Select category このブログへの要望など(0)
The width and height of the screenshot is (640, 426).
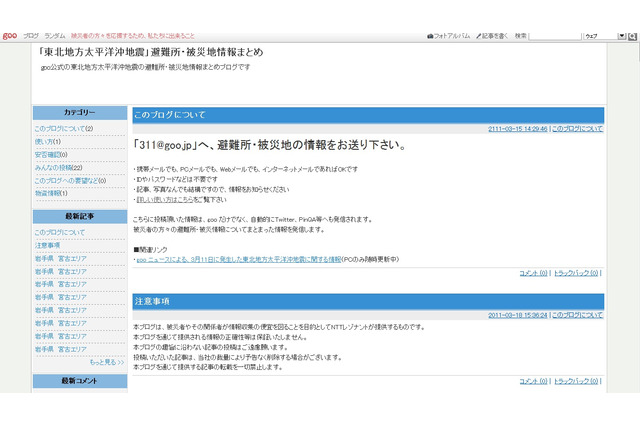click(x=70, y=180)
